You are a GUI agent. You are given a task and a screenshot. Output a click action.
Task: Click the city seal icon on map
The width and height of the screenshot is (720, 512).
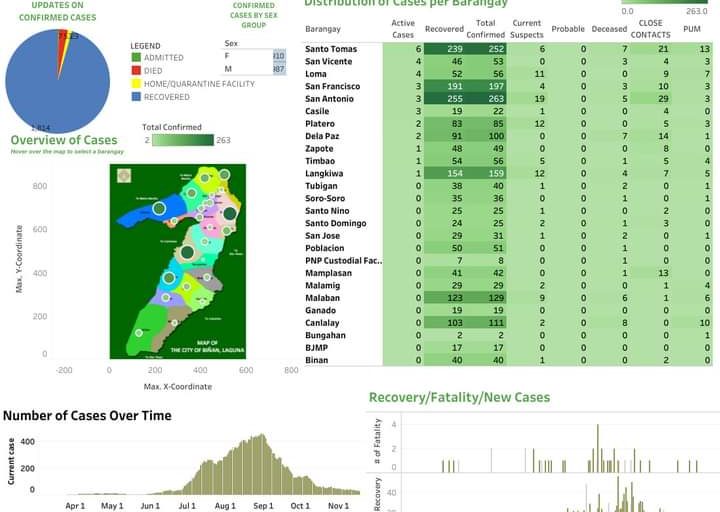tap(124, 176)
